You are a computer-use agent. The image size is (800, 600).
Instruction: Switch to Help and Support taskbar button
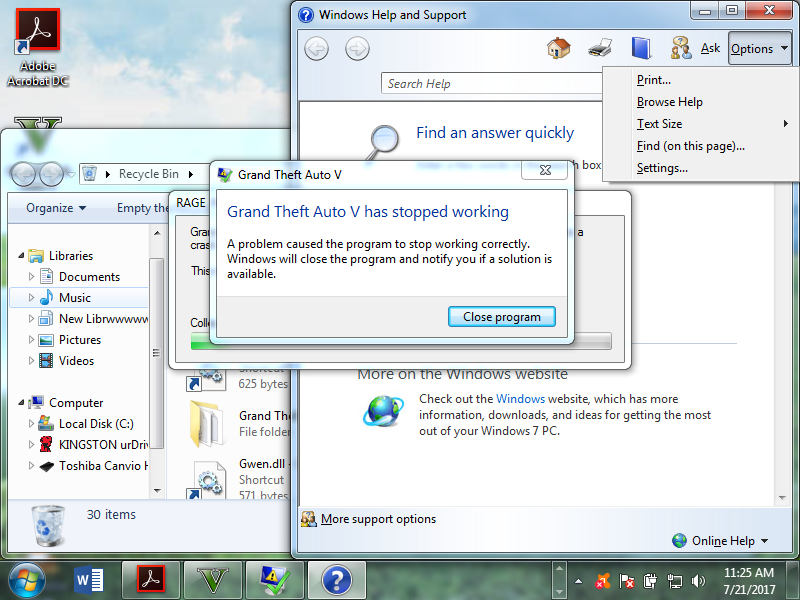point(337,581)
